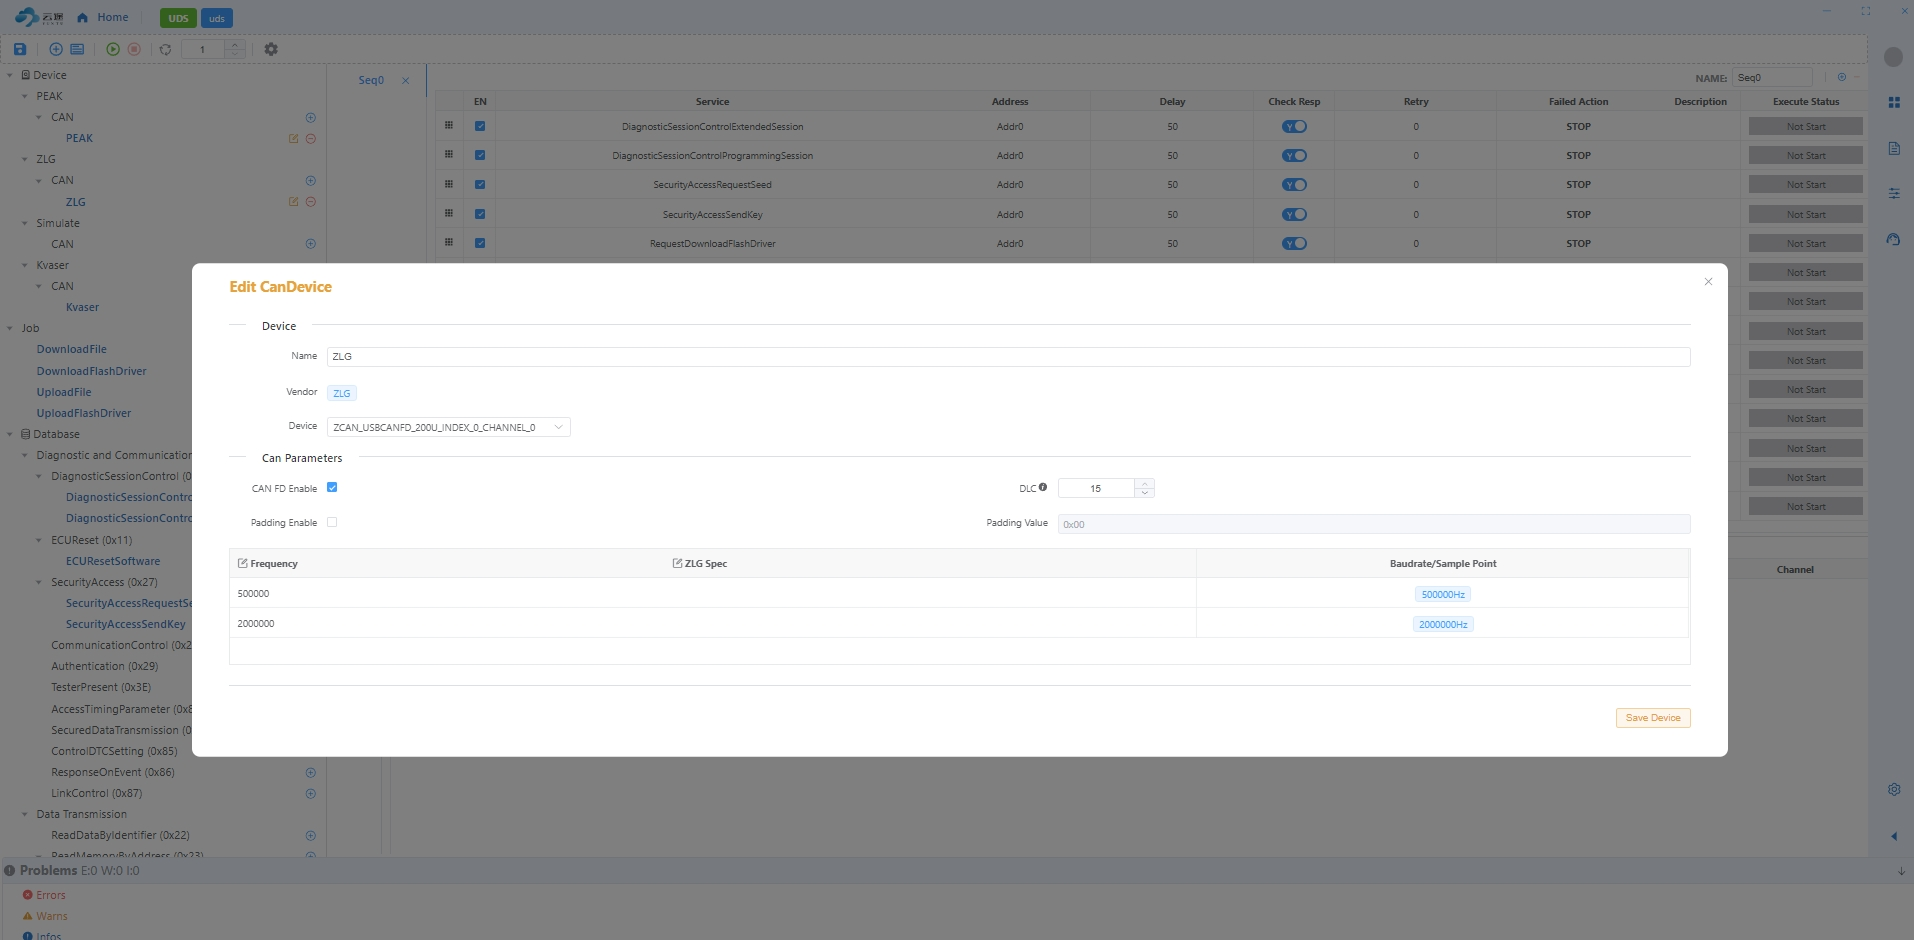Click the edit icon next to ZLG Spec

coord(677,563)
